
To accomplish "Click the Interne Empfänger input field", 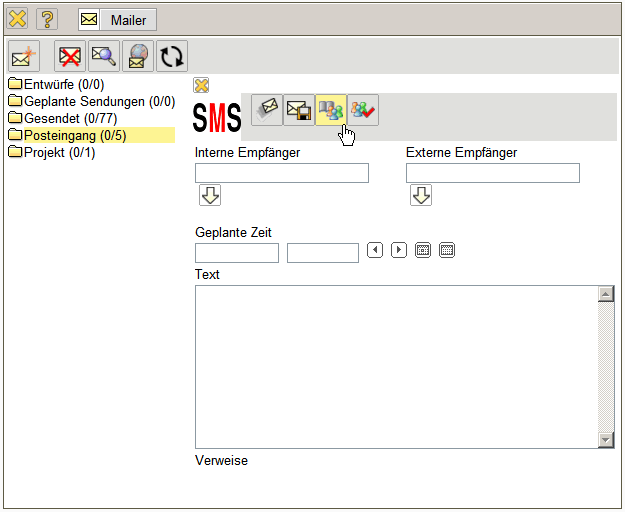I will (x=282, y=173).
